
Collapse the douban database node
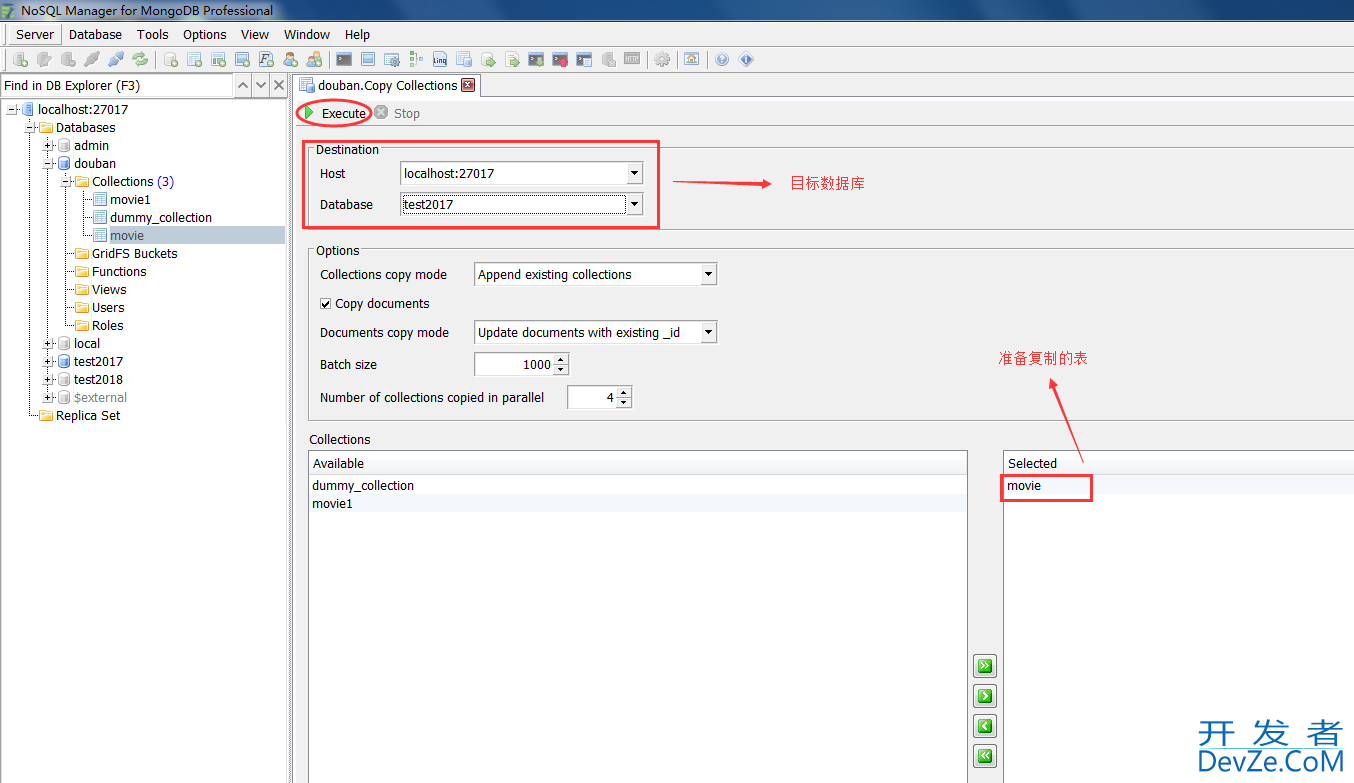point(48,163)
